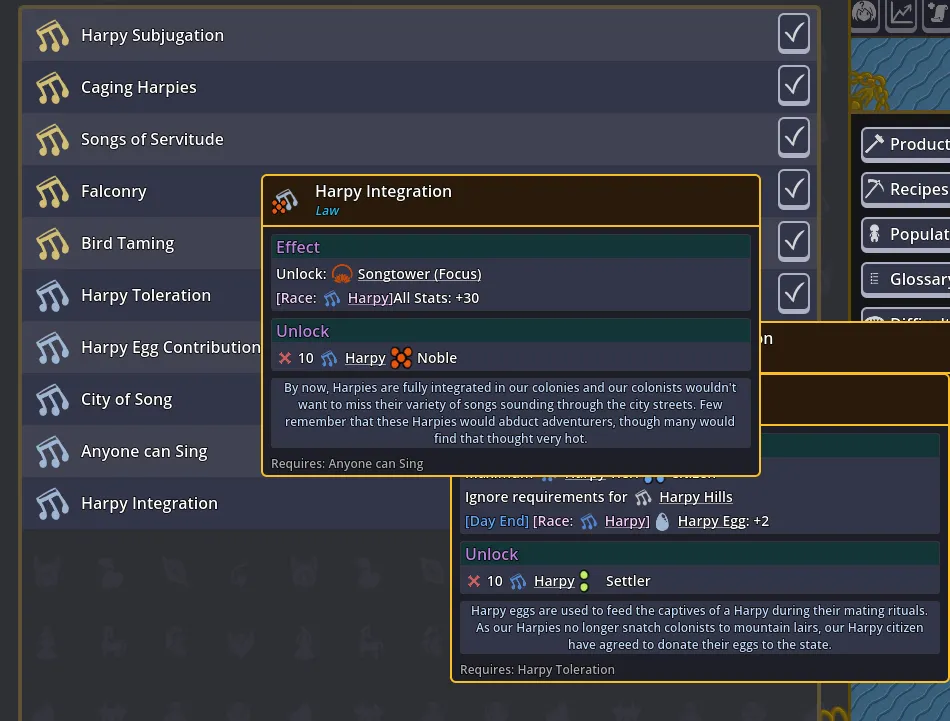Click the blue 'Law' subtitle in the tooltip
This screenshot has height=721, width=950.
[x=327, y=211]
